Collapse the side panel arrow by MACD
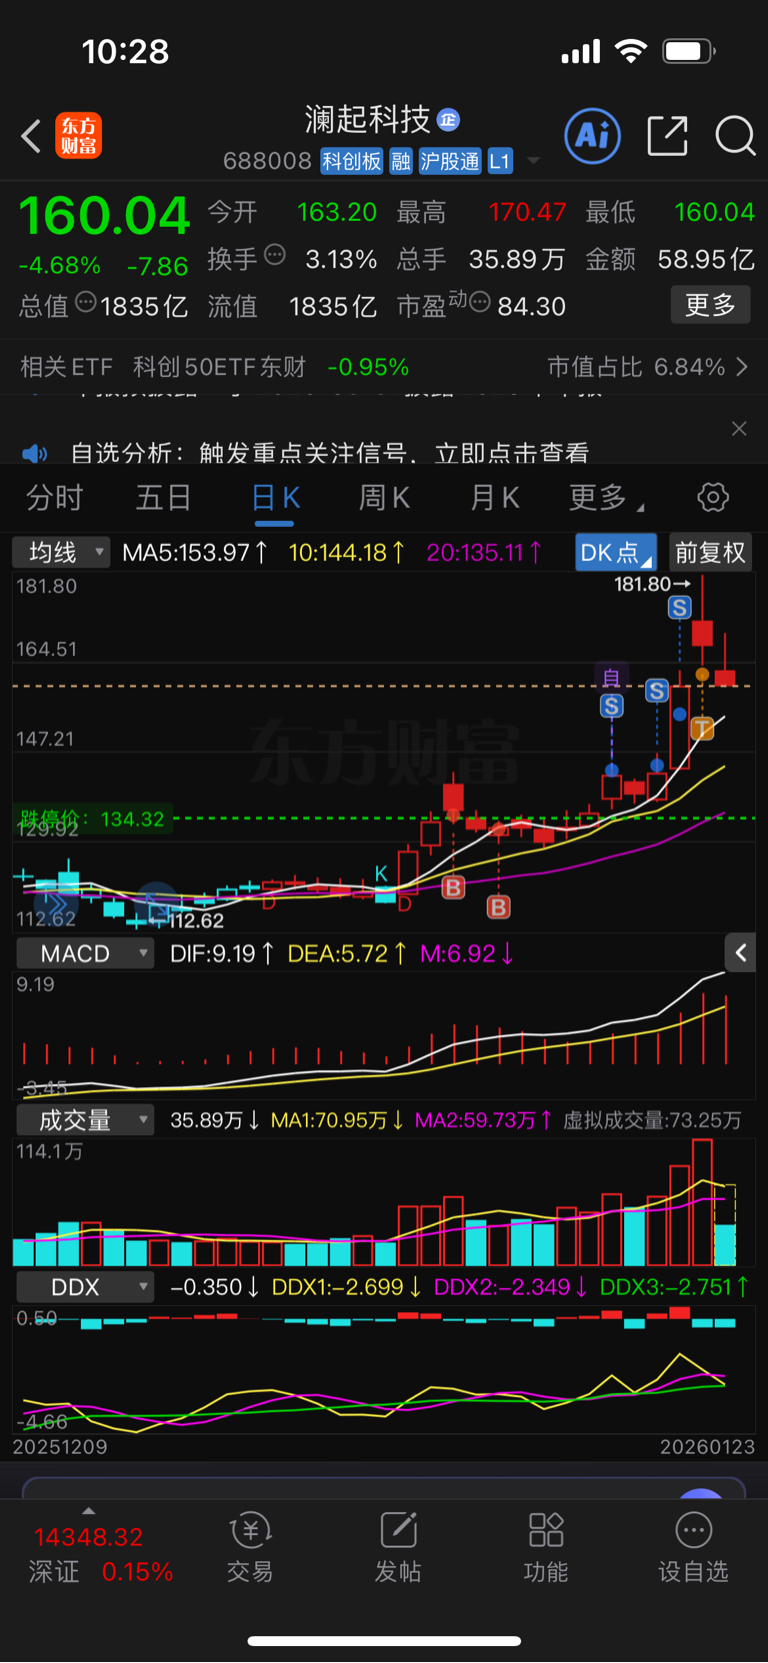The height and width of the screenshot is (1663, 768). [741, 953]
